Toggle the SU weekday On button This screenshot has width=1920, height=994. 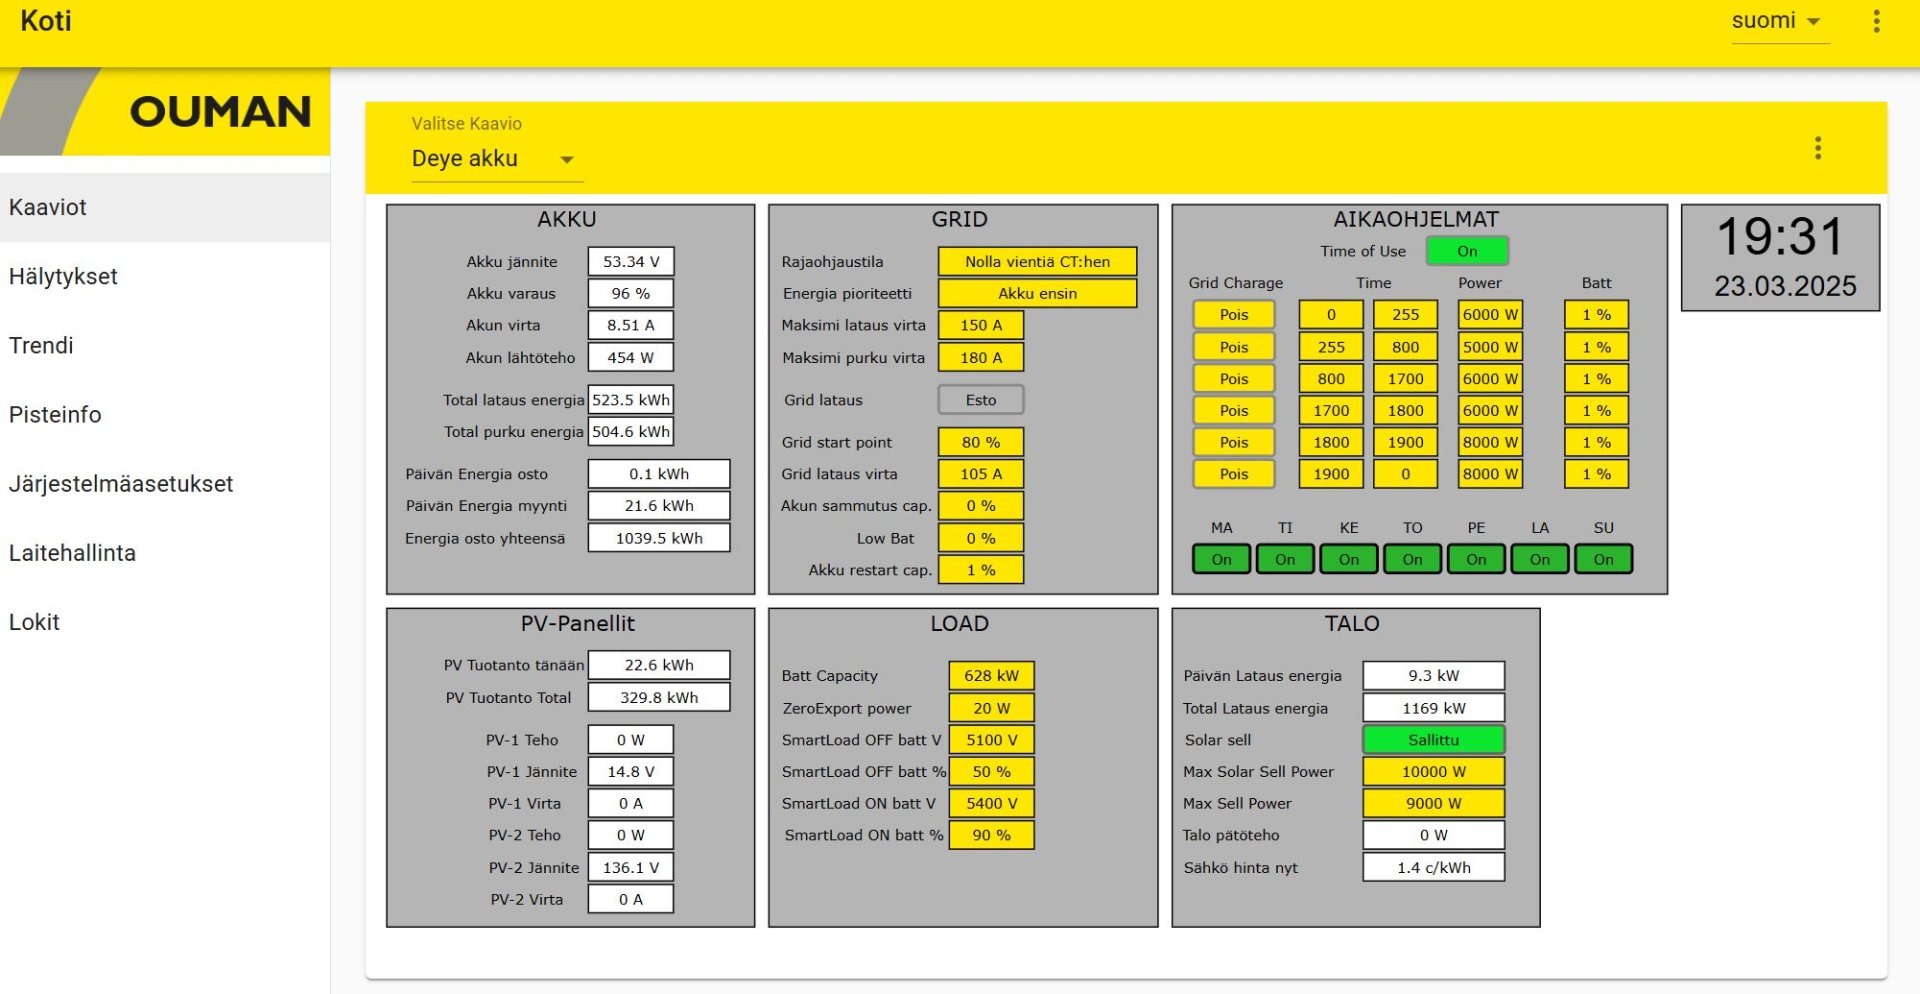point(1603,559)
